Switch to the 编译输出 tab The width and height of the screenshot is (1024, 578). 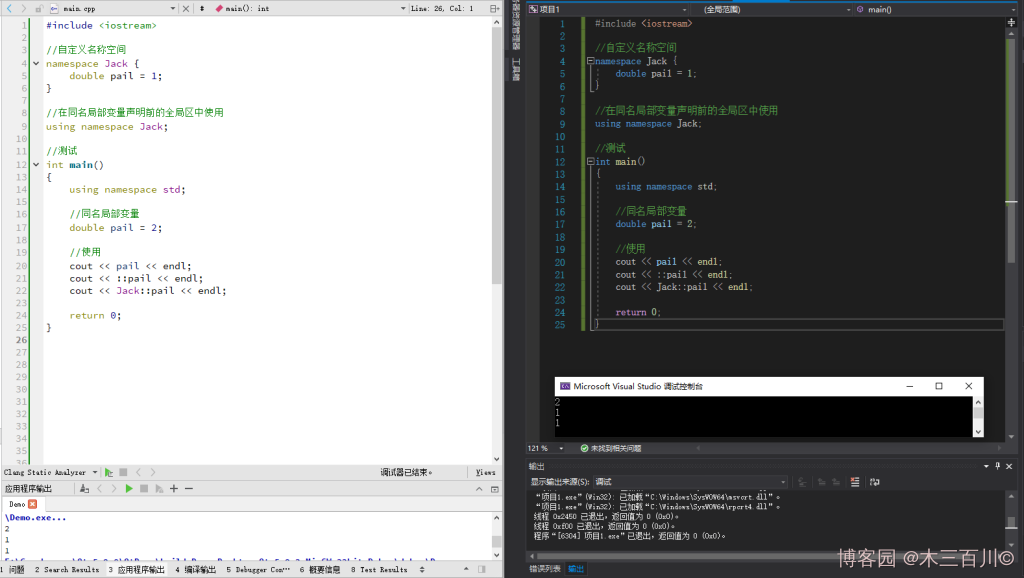point(194,569)
